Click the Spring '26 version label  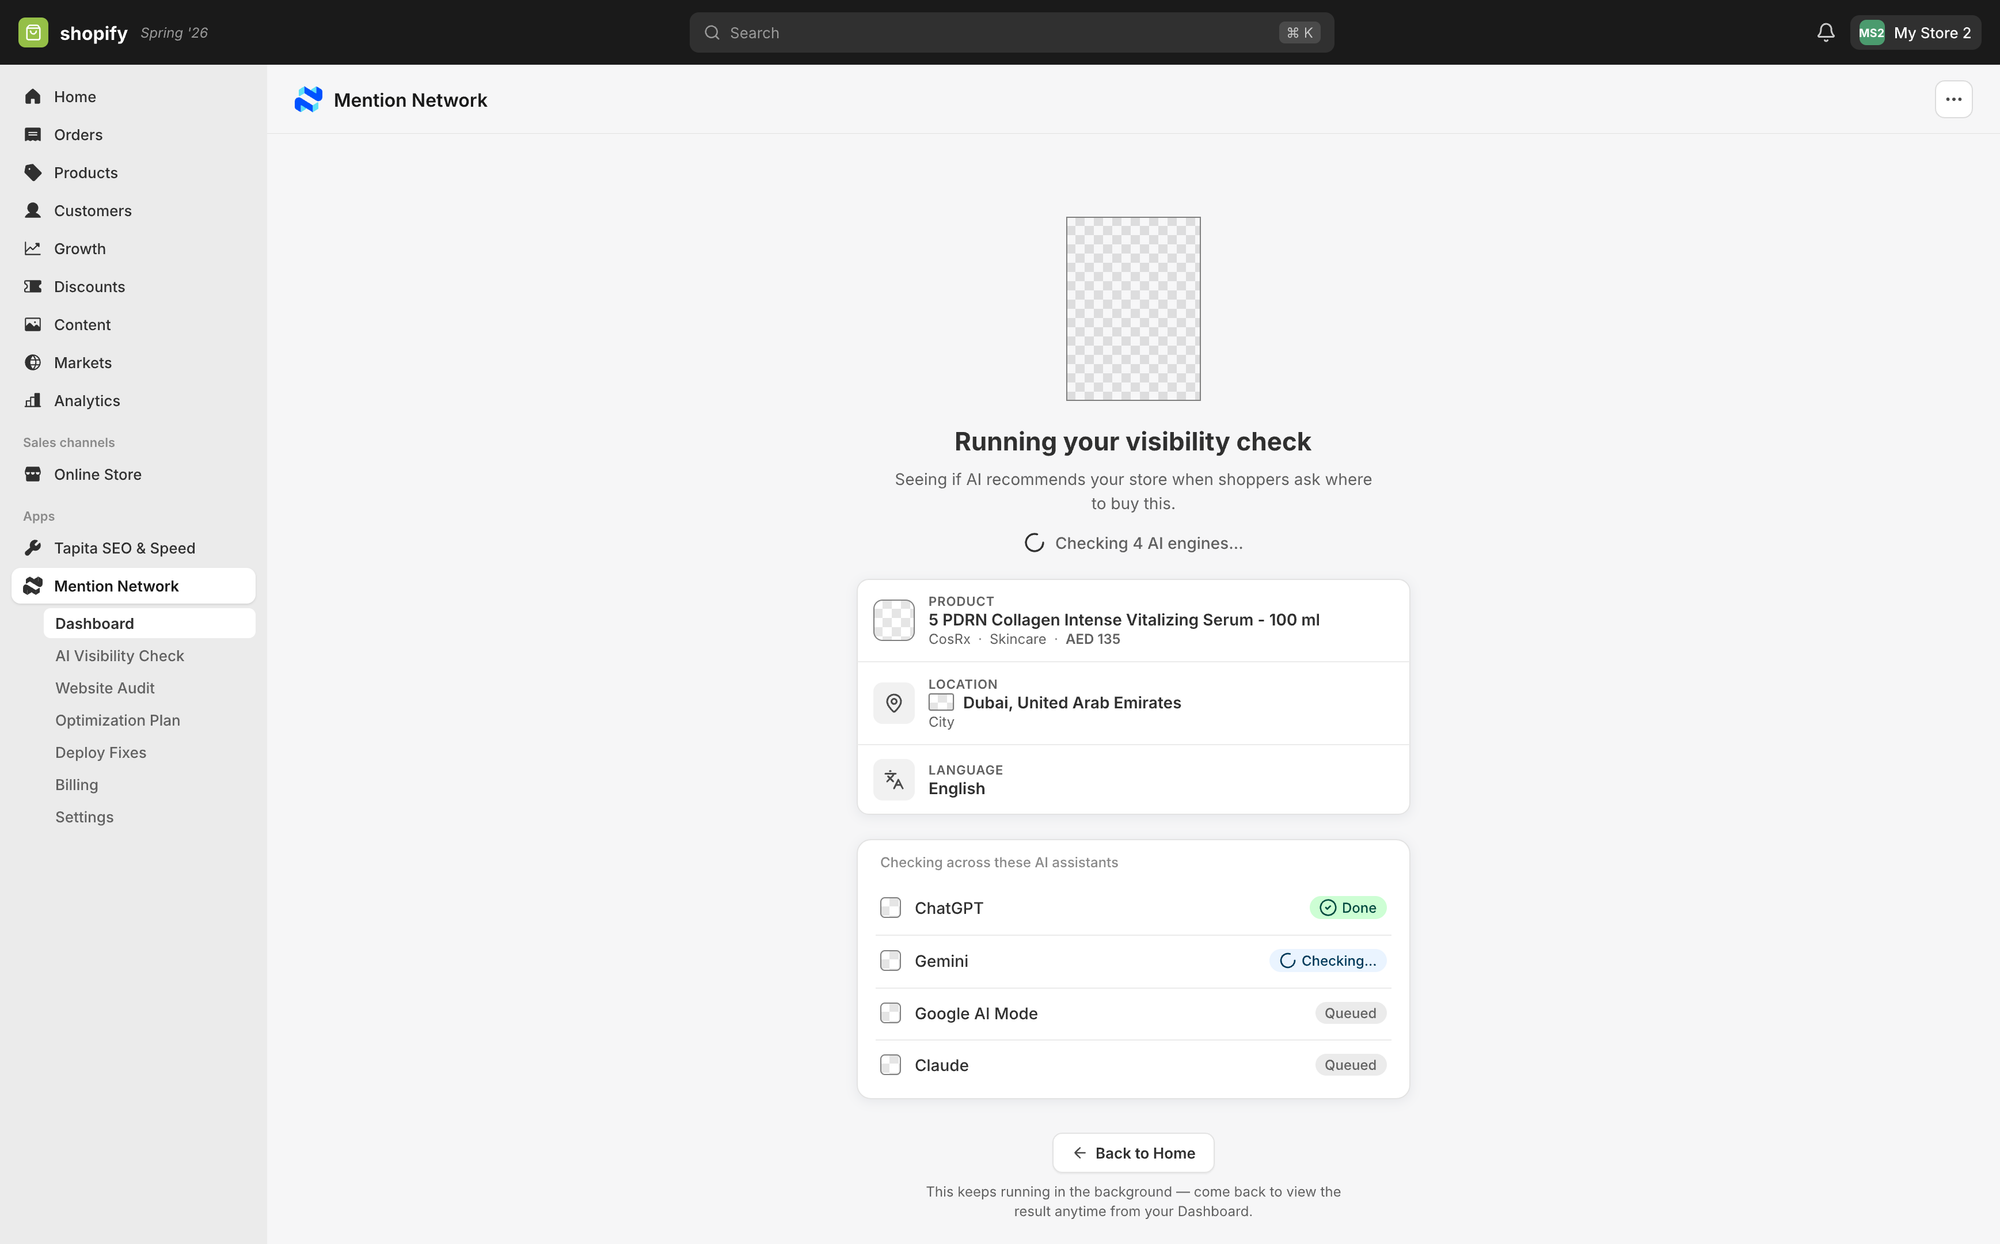click(174, 33)
